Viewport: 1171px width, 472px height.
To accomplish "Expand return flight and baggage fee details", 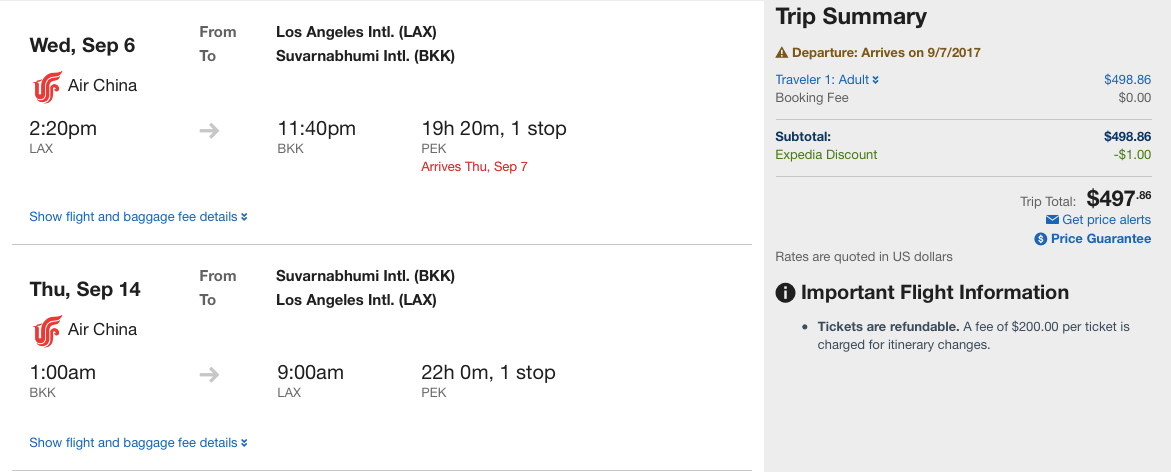I will pyautogui.click(x=138, y=443).
